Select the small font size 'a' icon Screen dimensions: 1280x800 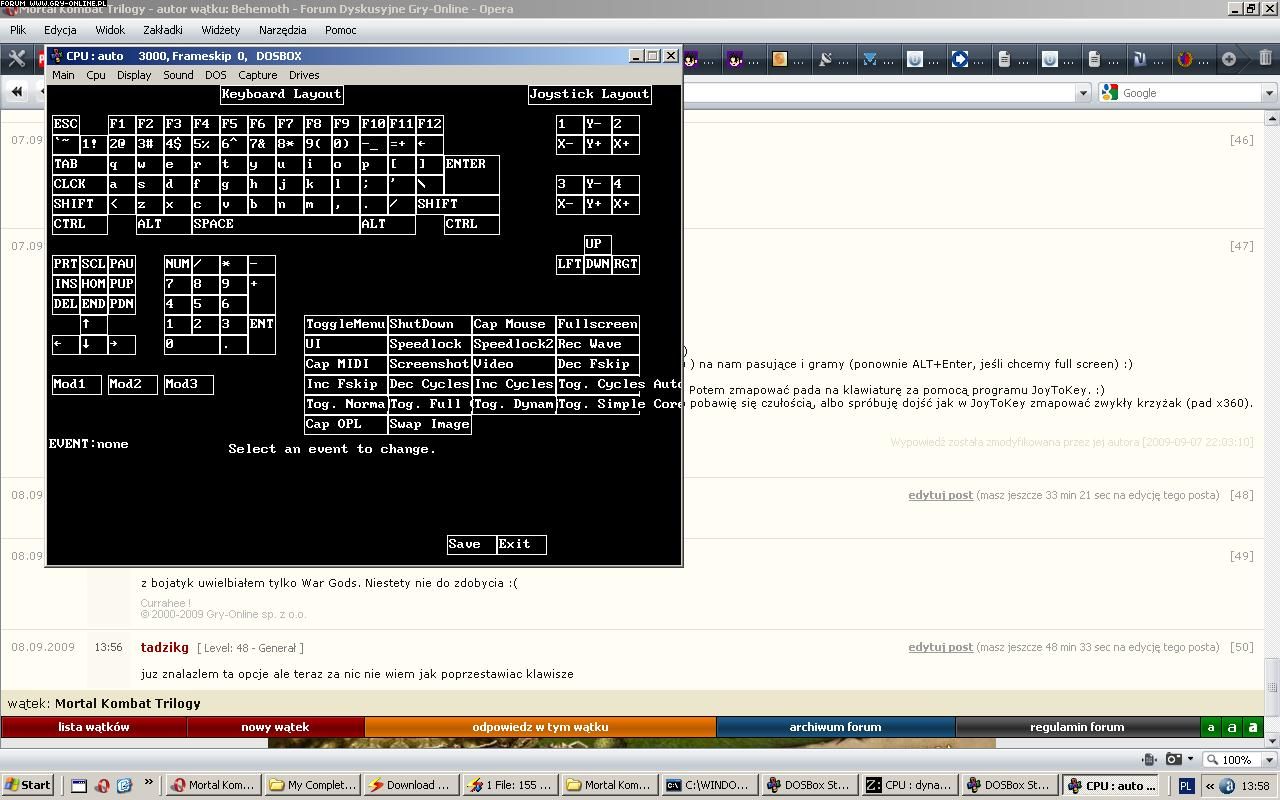(1211, 727)
